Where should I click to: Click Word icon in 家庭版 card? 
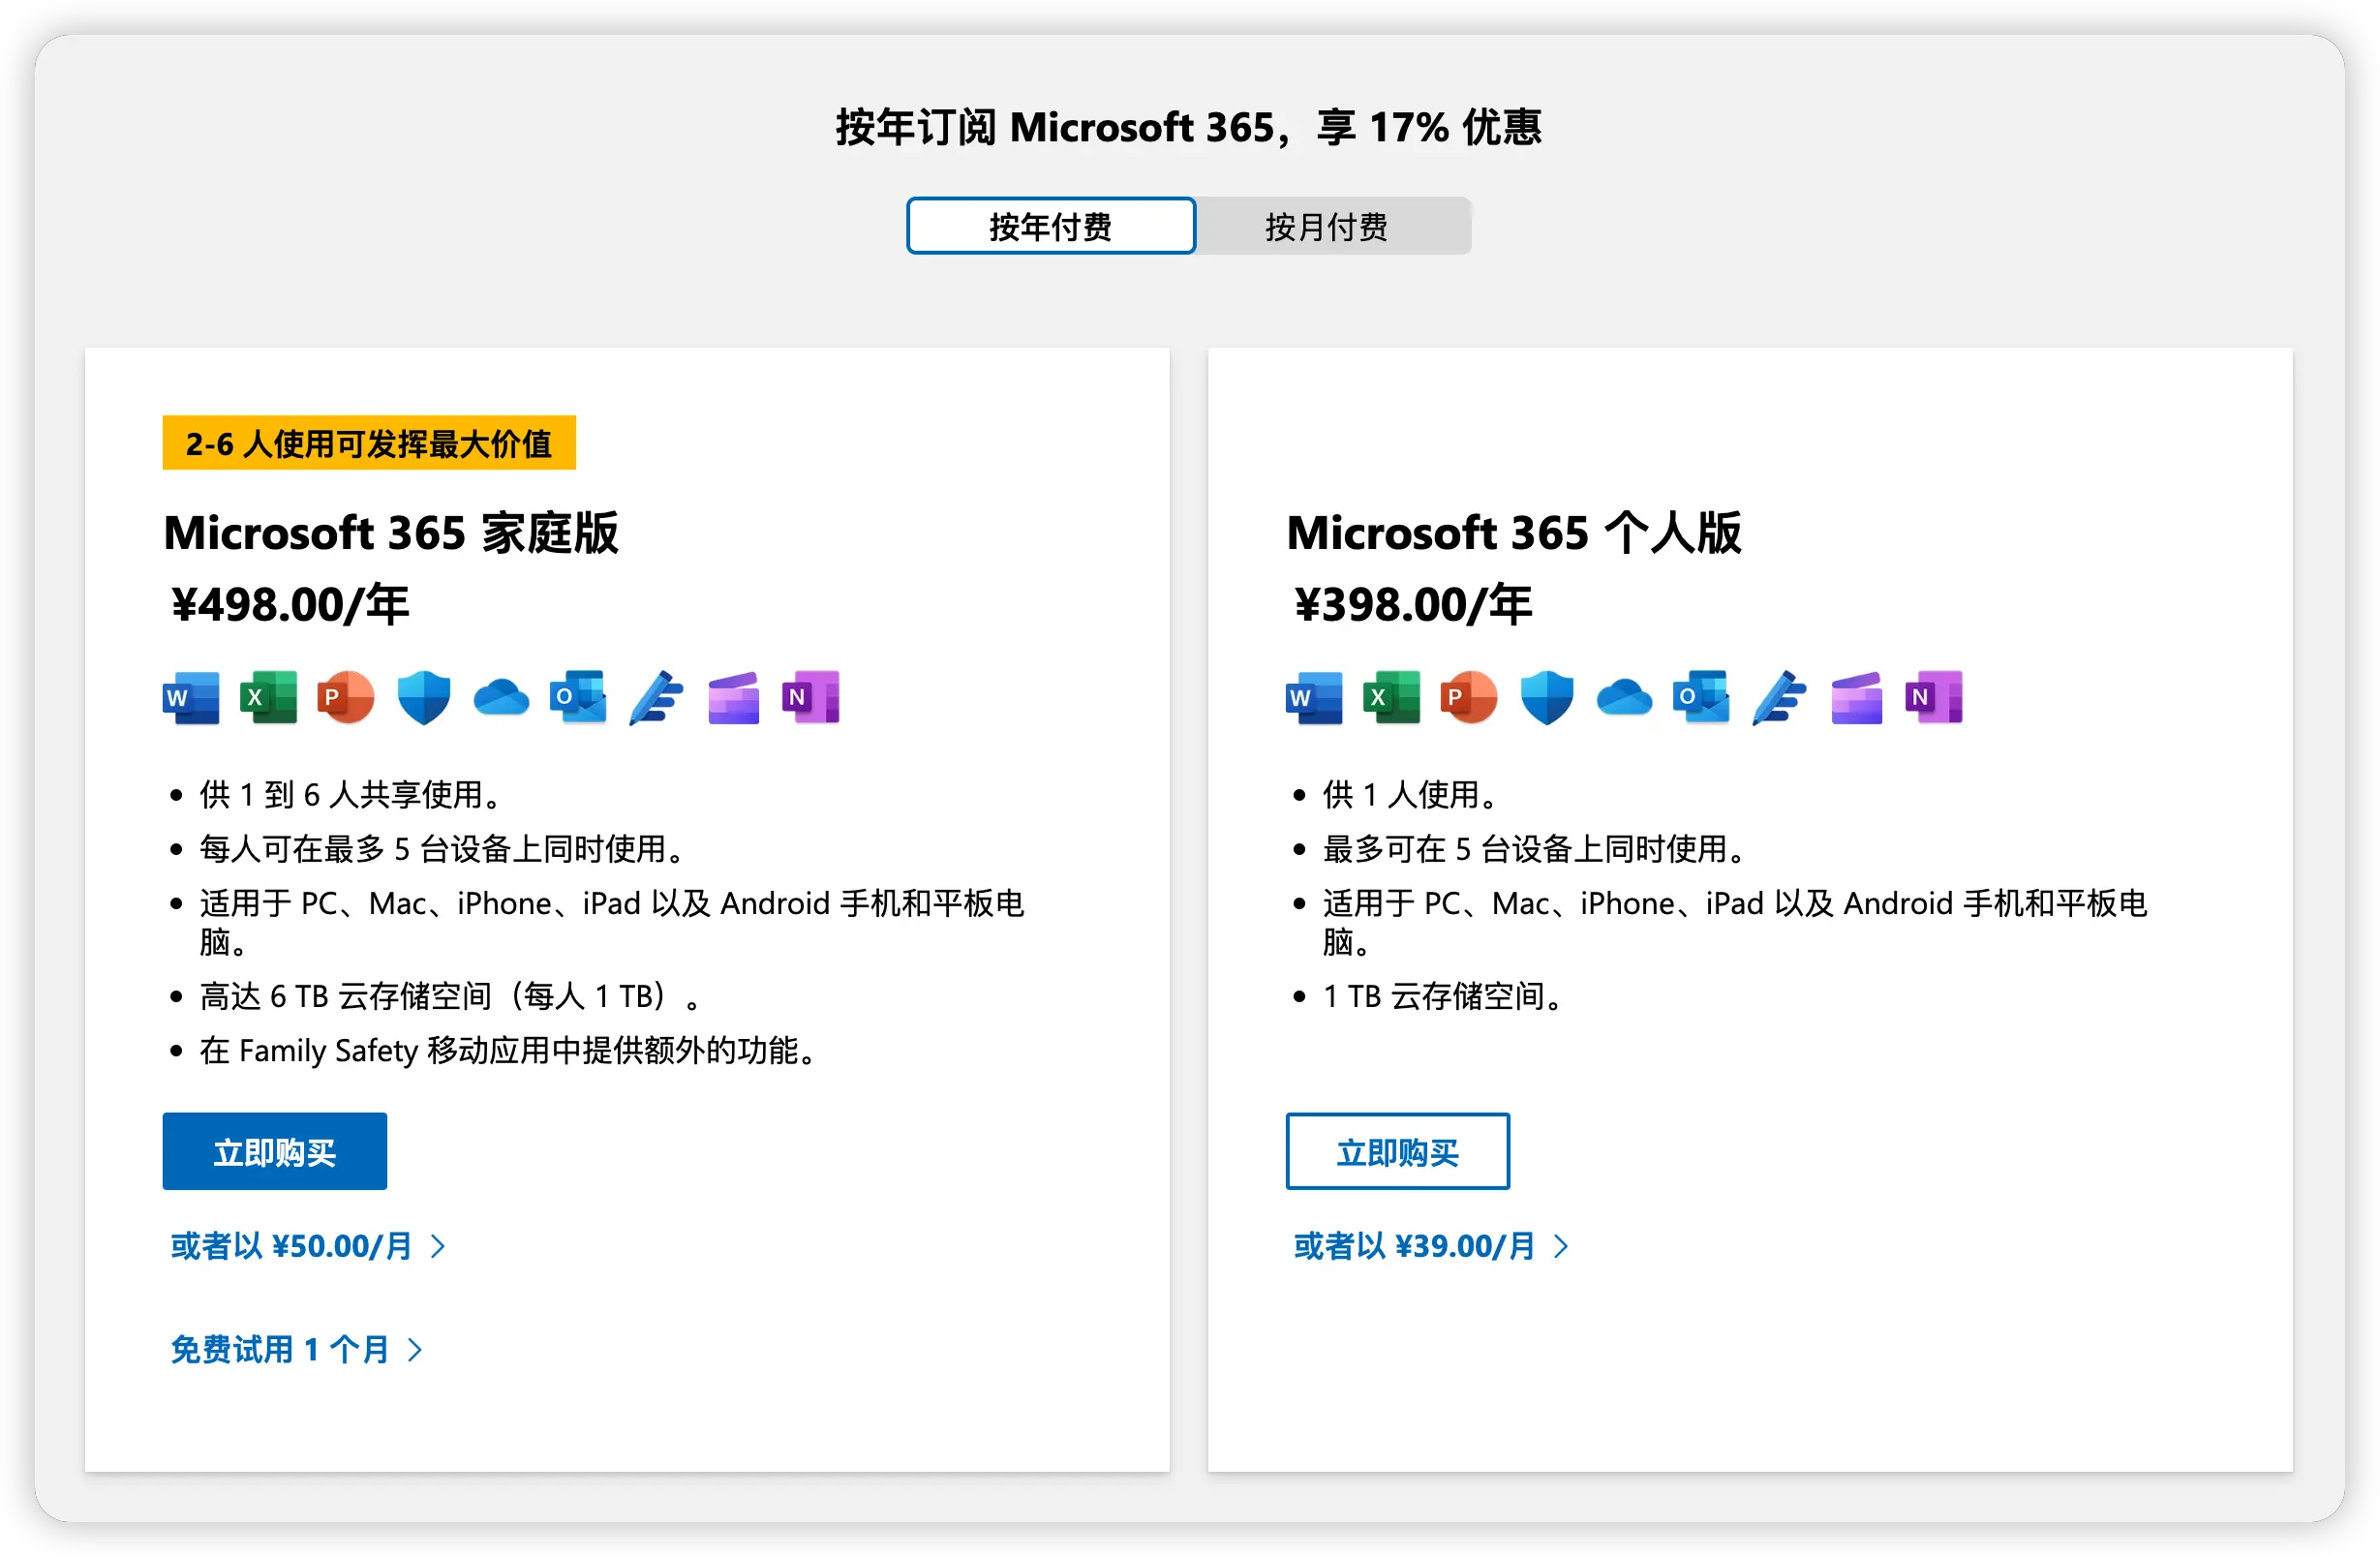point(191,697)
